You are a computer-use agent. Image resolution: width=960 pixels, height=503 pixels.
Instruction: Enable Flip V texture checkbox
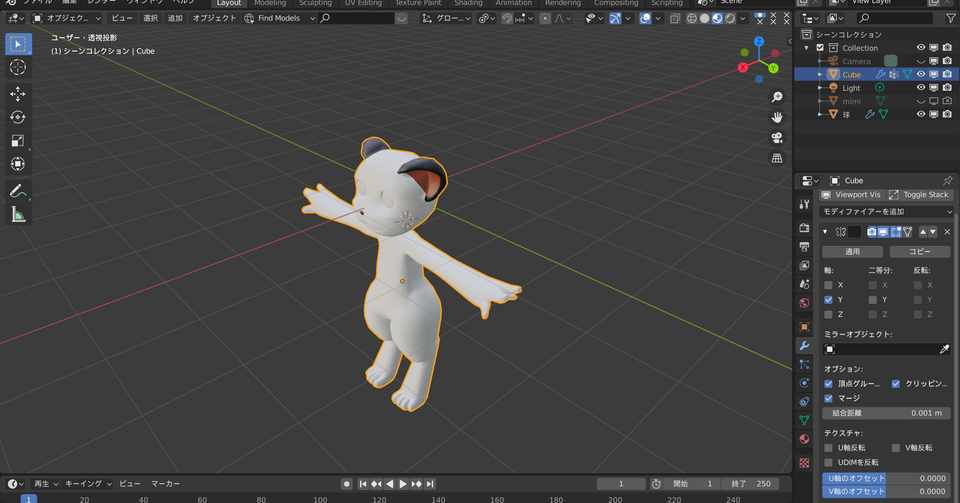click(x=896, y=448)
